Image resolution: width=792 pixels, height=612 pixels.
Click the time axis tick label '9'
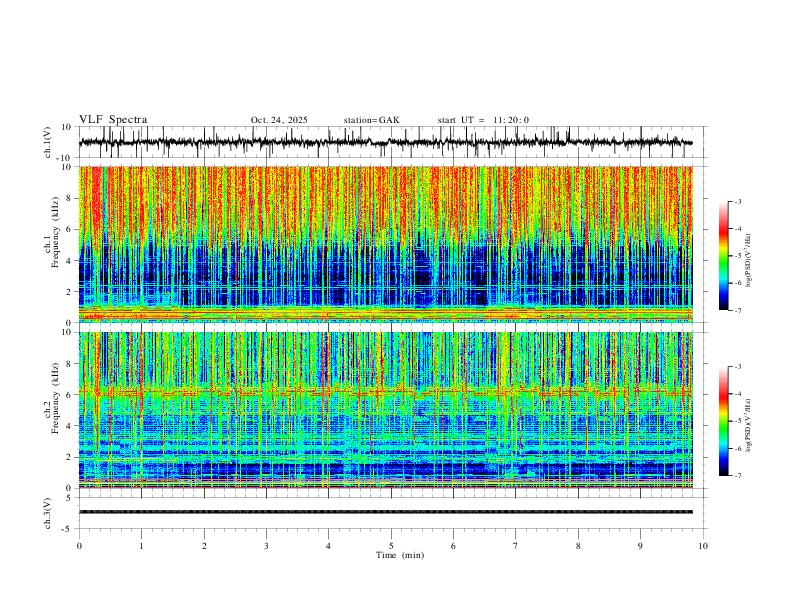[640, 546]
